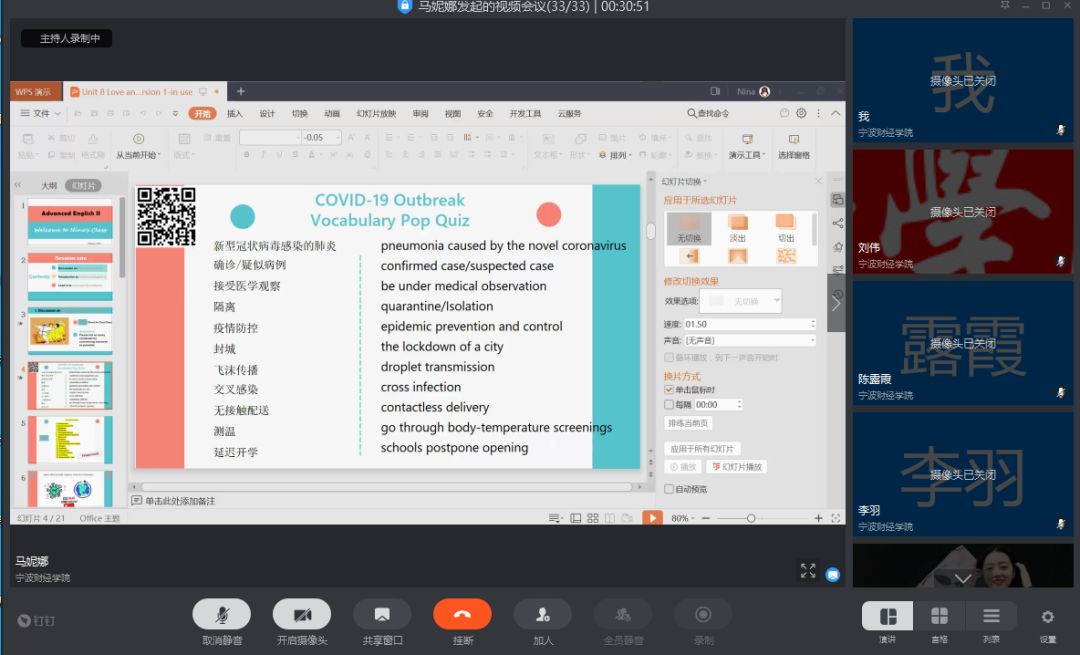This screenshot has width=1080, height=655.
Task: Enable the 每隔 timed advance checkbox
Action: [x=669, y=405]
